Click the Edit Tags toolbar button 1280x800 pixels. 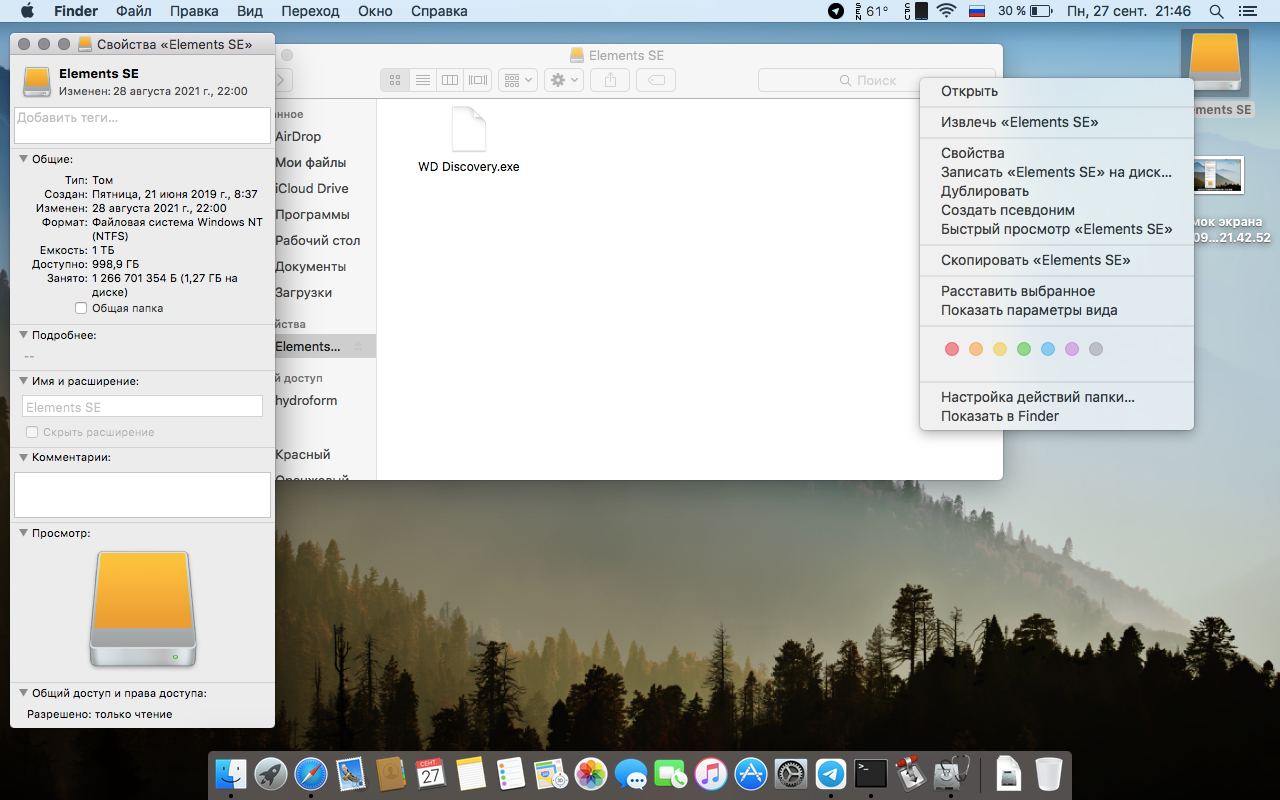point(656,80)
